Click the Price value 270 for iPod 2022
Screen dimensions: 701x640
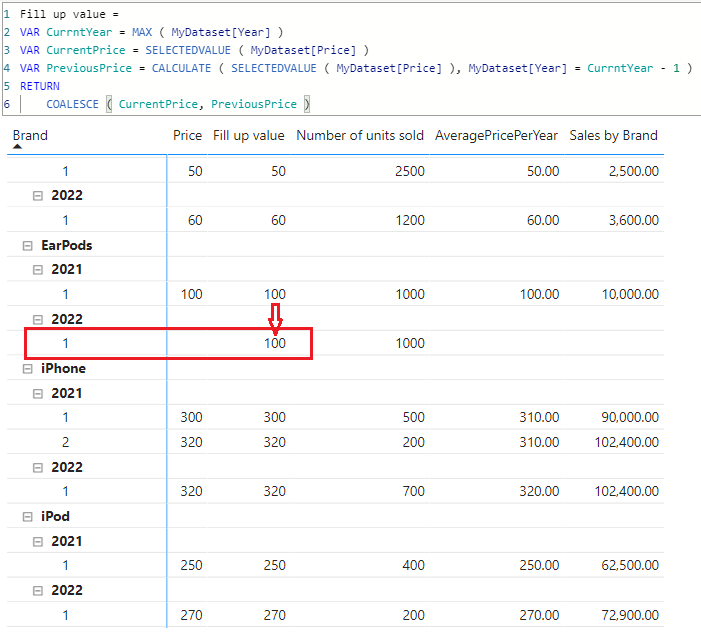pyautogui.click(x=191, y=615)
